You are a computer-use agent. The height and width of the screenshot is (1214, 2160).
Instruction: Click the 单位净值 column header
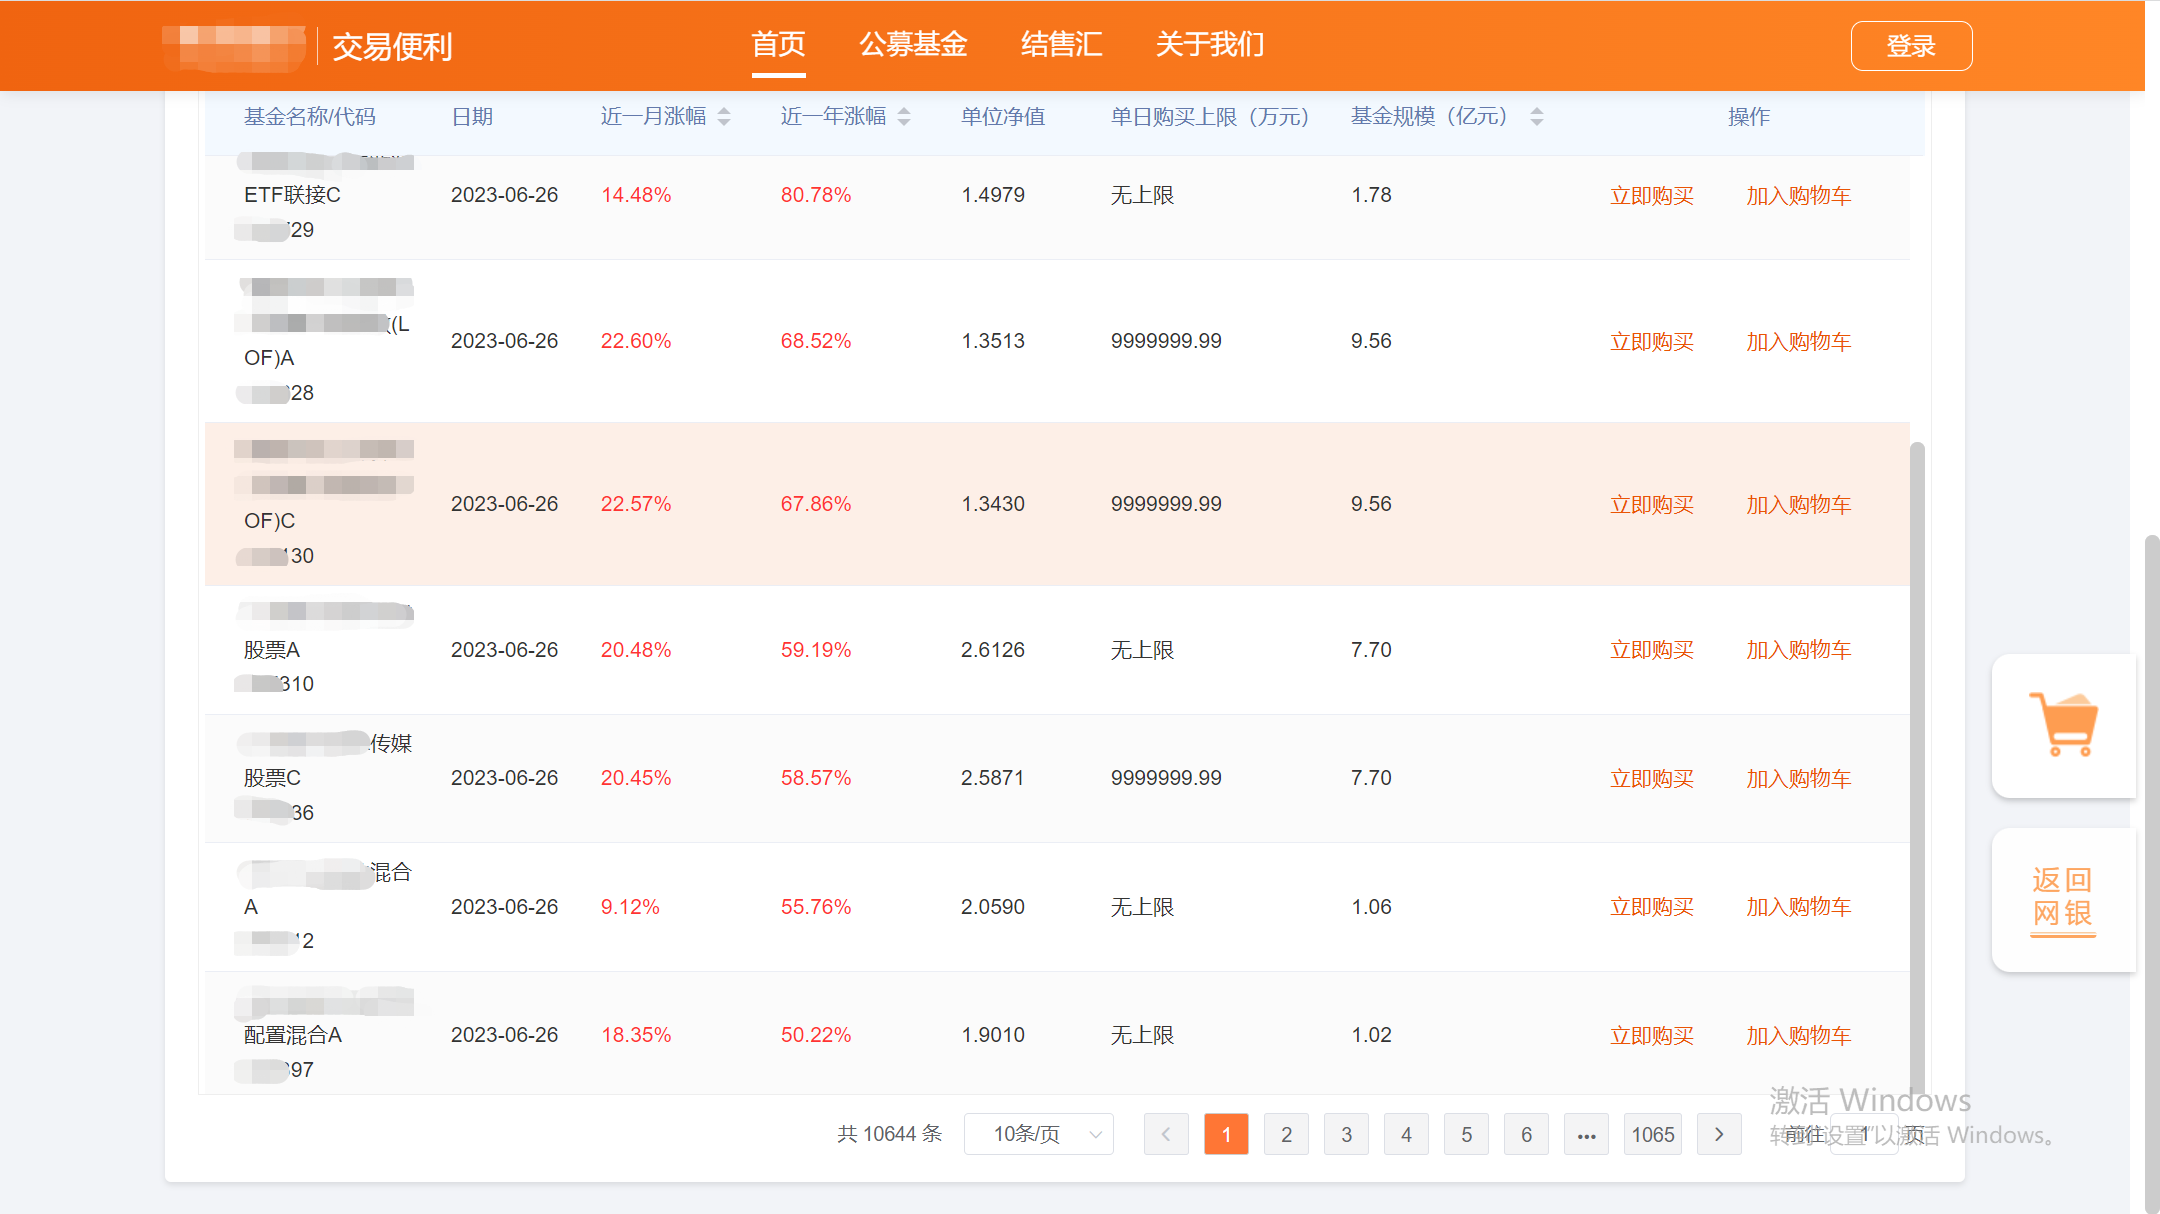pyautogui.click(x=1003, y=117)
